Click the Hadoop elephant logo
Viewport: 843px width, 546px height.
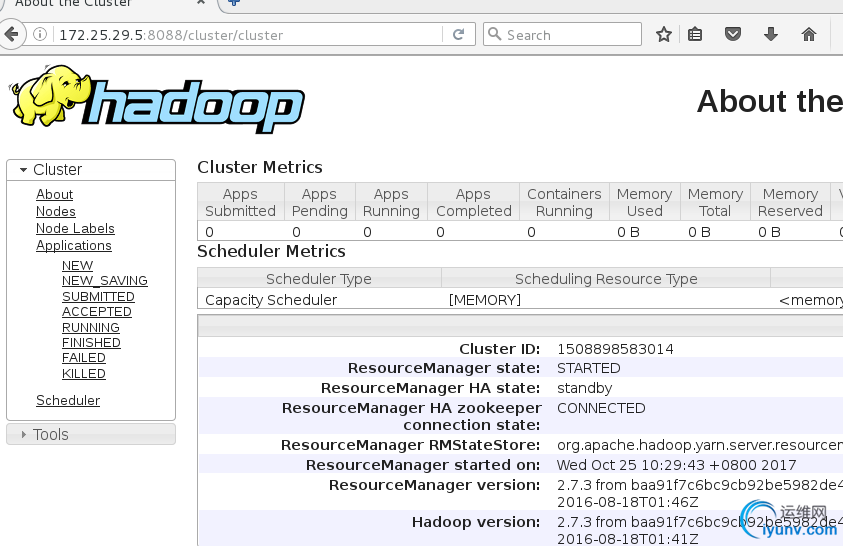[x=157, y=99]
